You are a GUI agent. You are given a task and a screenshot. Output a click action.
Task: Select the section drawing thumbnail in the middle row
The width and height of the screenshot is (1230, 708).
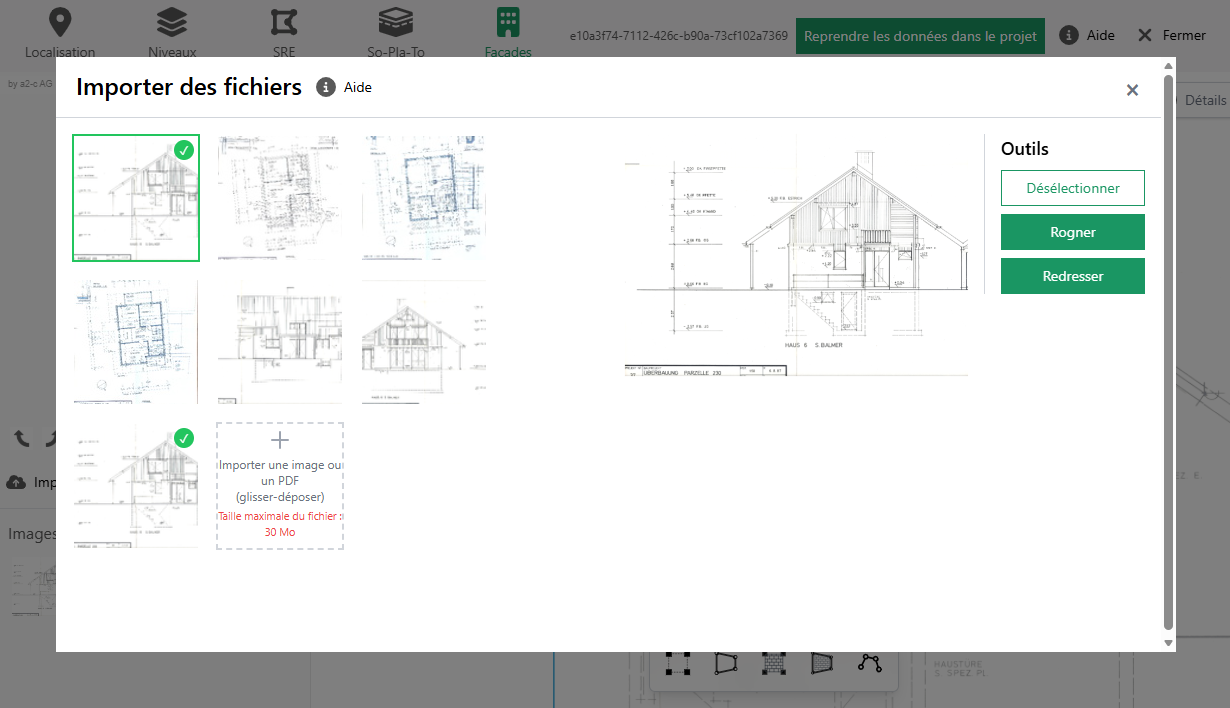[x=280, y=342]
